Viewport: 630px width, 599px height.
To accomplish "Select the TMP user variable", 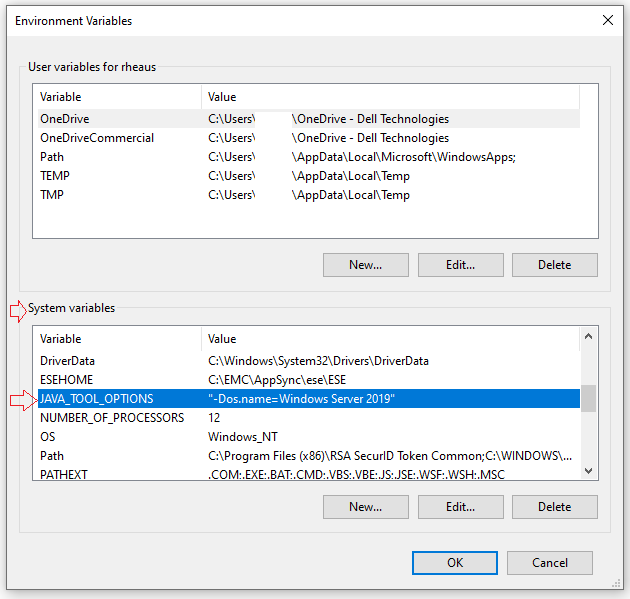I will pos(52,195).
